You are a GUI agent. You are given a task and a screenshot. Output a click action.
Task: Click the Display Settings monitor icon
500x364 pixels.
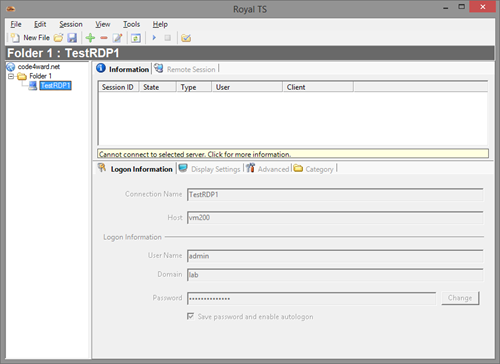[183, 168]
